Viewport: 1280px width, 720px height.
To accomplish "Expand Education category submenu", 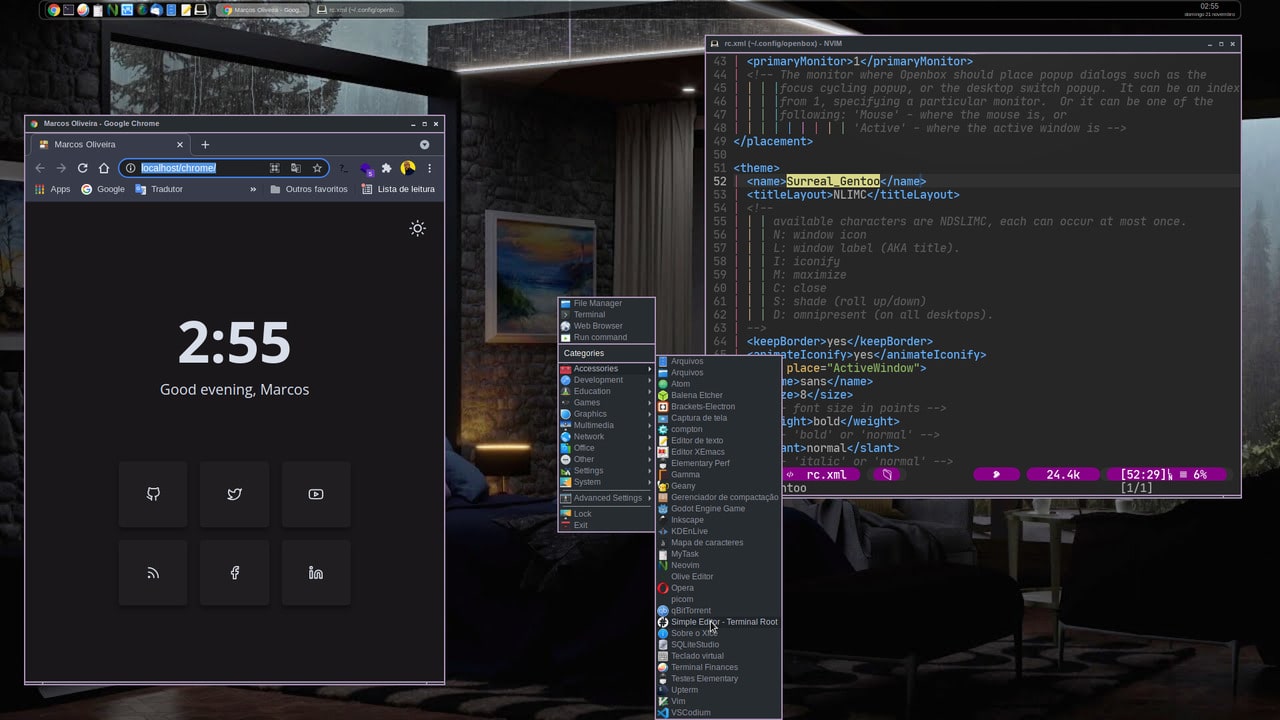I will coord(606,391).
